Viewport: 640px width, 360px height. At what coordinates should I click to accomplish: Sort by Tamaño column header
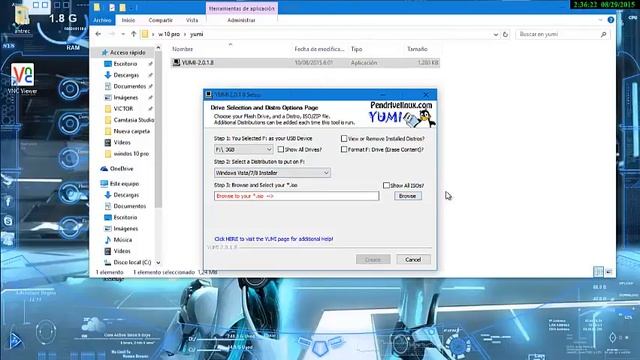point(417,49)
